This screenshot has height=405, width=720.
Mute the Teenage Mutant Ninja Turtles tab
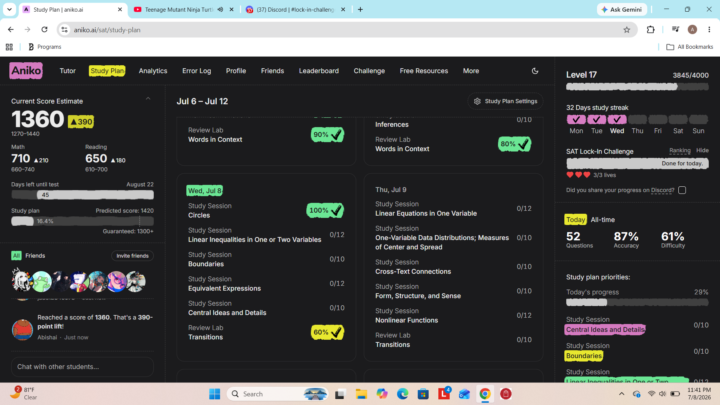tap(220, 9)
